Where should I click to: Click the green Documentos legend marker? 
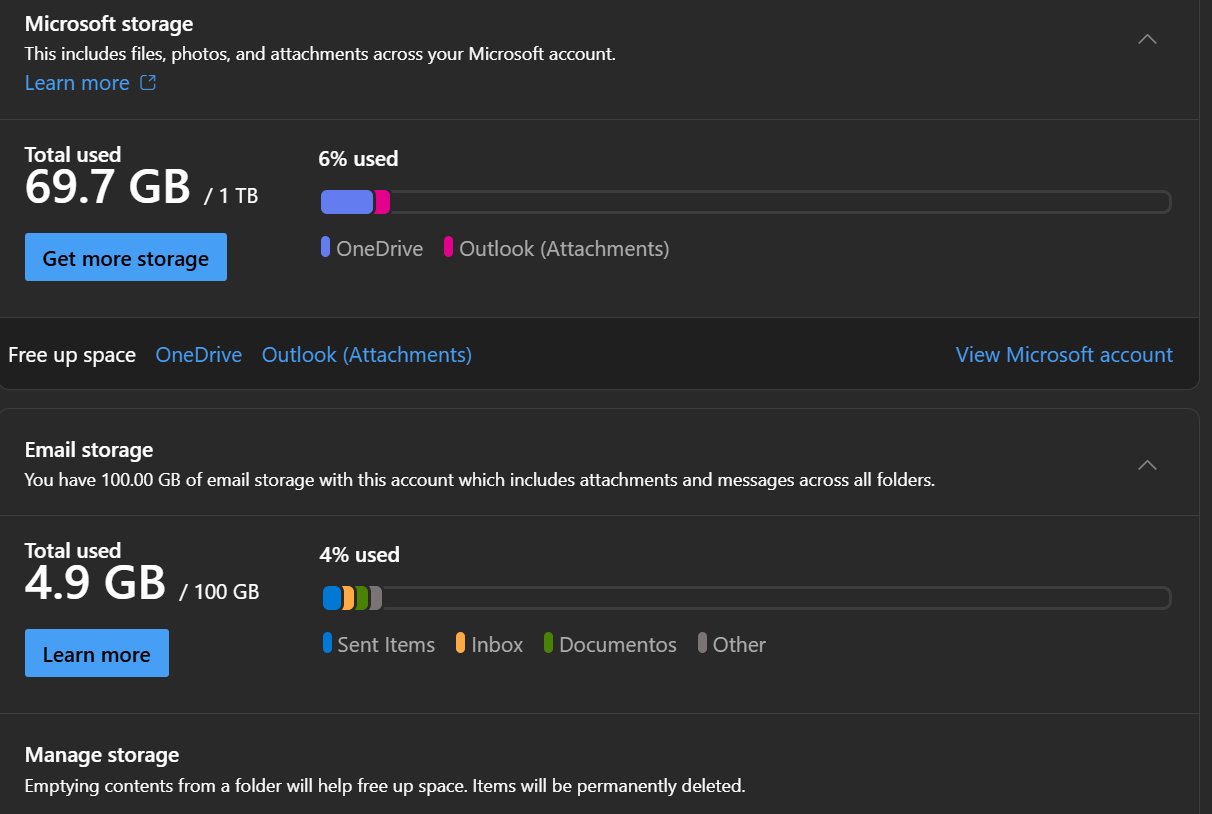pos(549,643)
